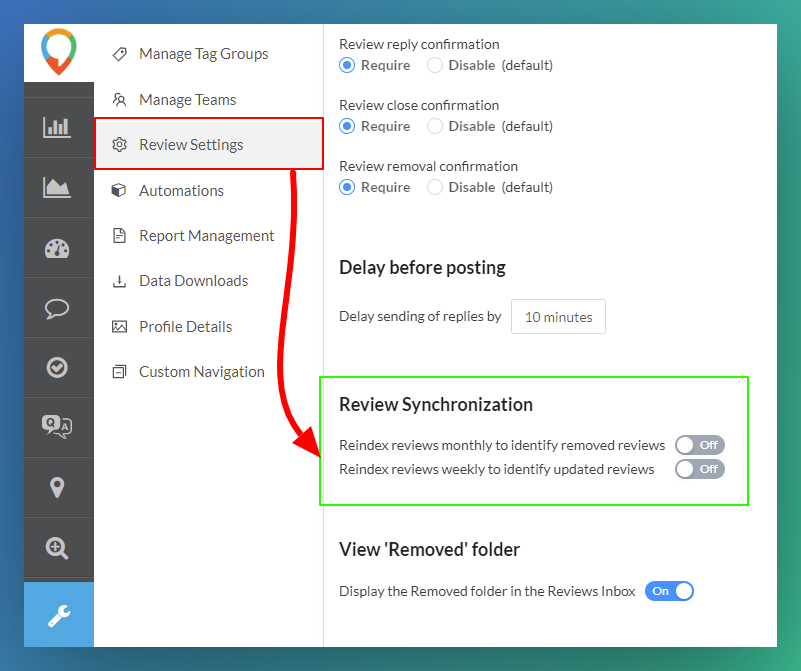Viewport: 801px width, 671px height.
Task: Select Disable for review removal confirmation
Action: click(435, 187)
